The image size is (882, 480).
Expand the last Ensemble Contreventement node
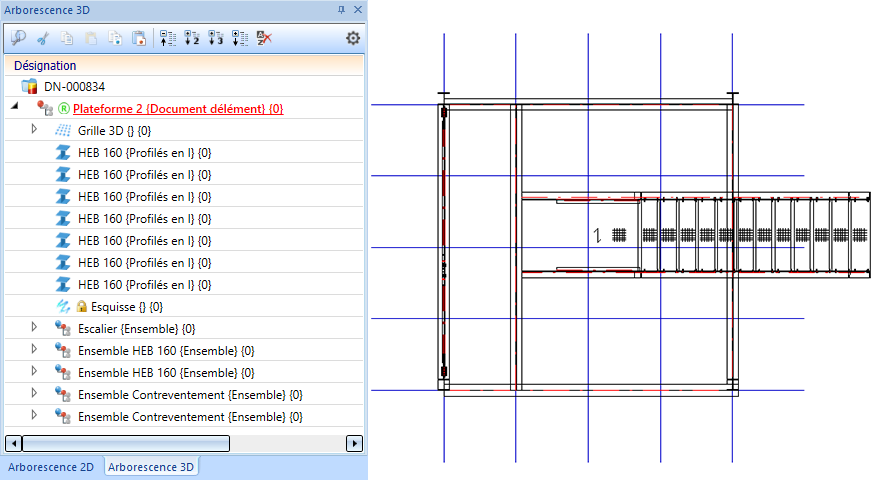coord(34,415)
